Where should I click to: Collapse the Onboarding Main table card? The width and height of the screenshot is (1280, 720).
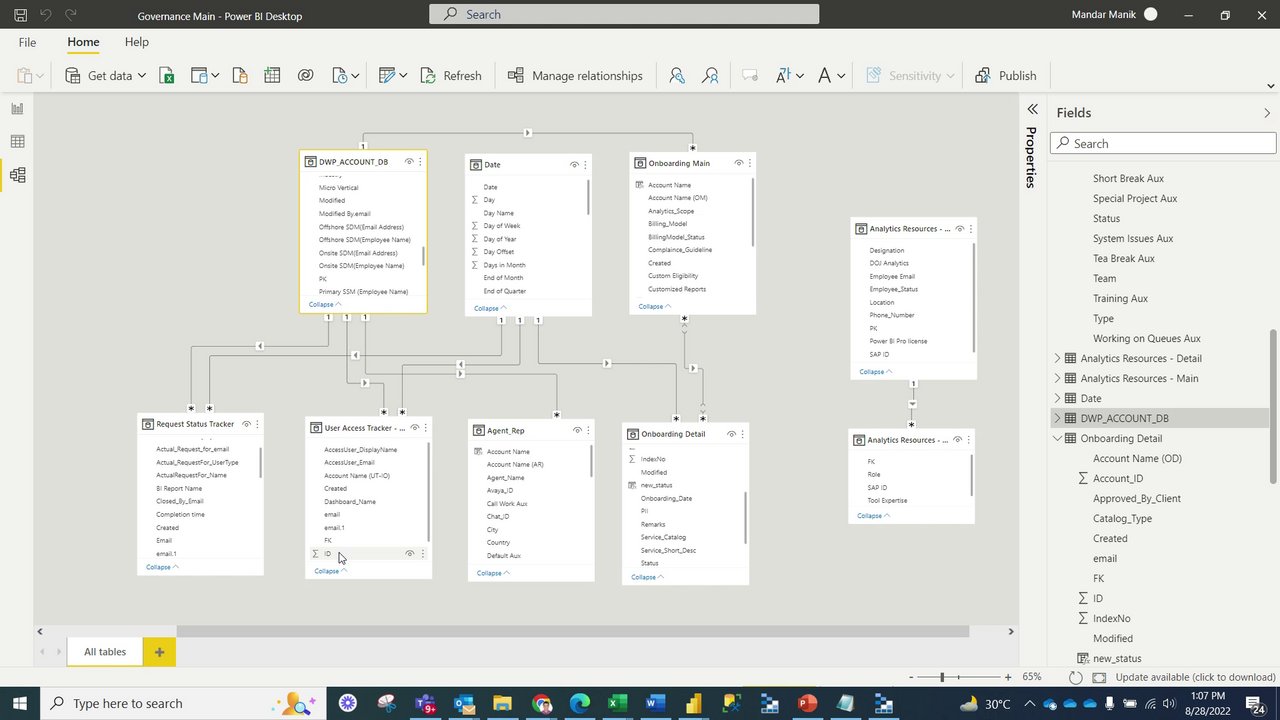coord(654,306)
